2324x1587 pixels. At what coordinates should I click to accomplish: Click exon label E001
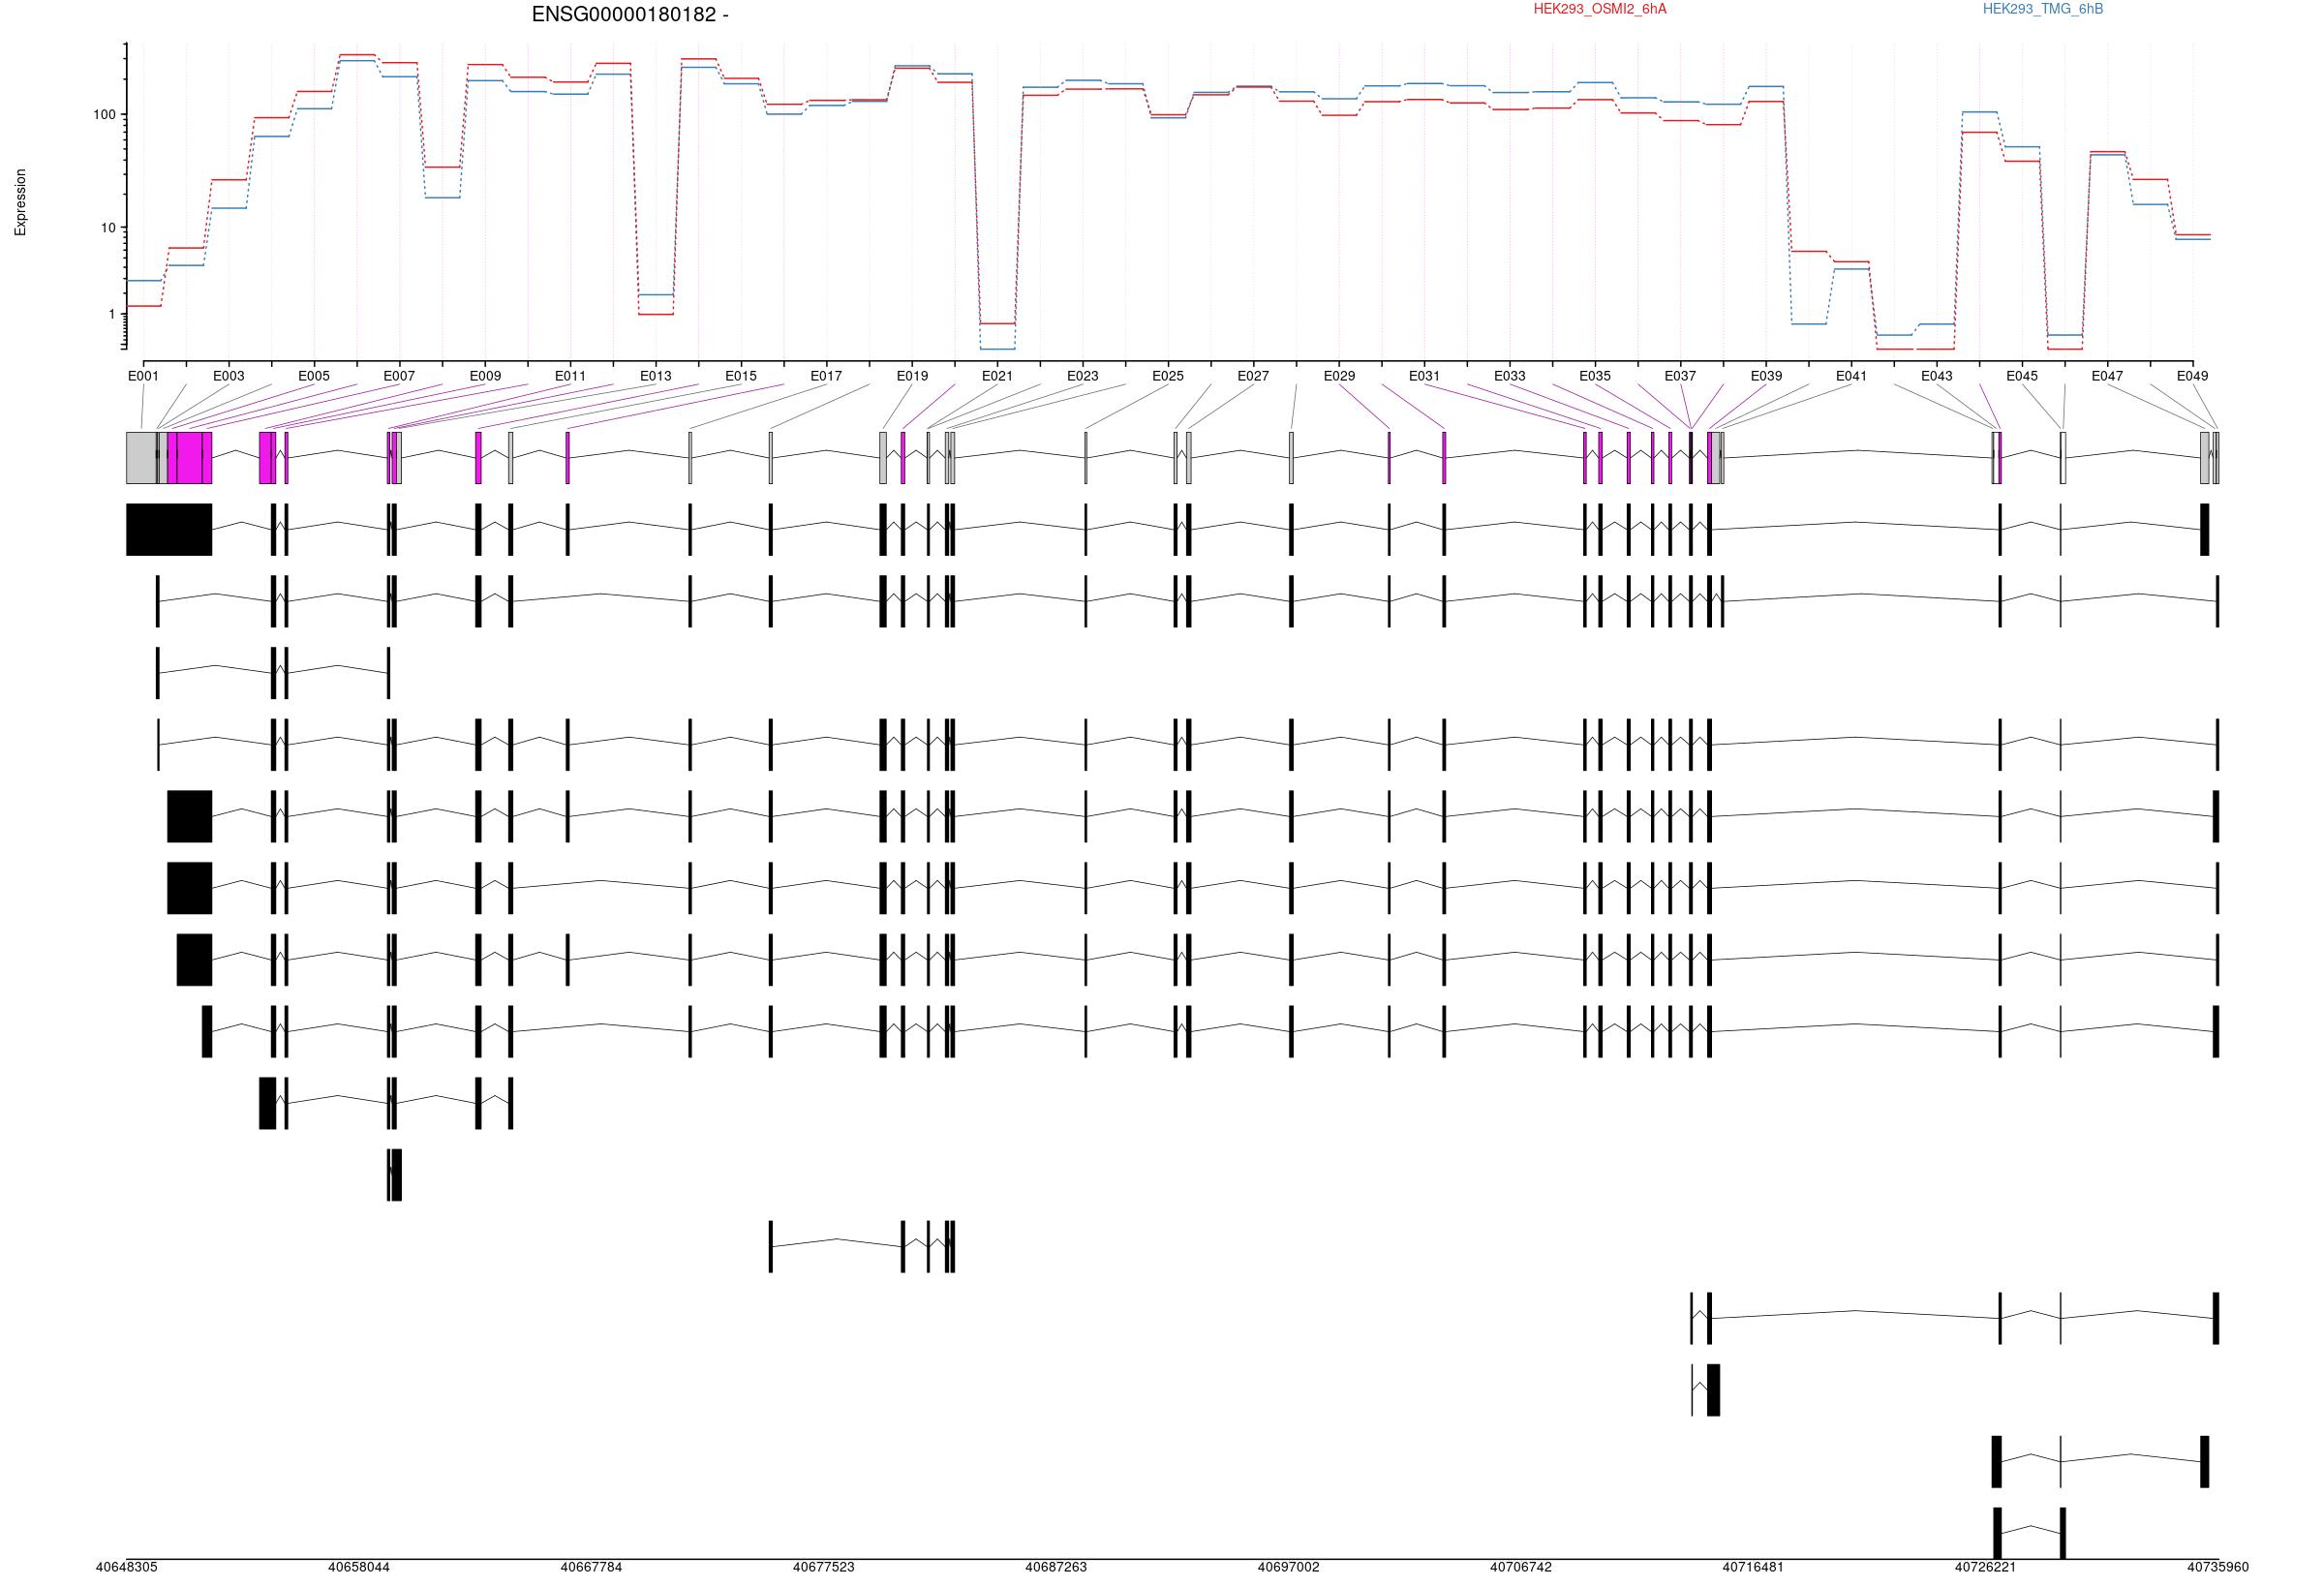(143, 376)
